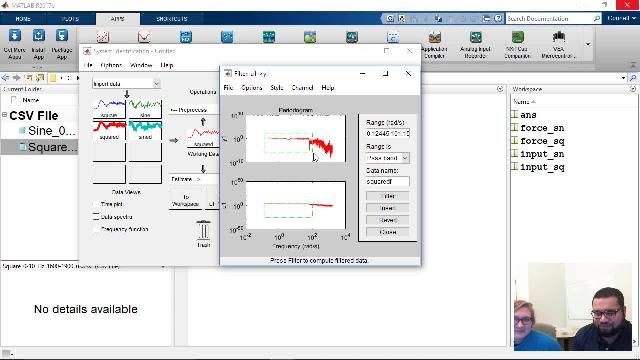Click the Install App icon
This screenshot has height=360, width=640.
38,36
